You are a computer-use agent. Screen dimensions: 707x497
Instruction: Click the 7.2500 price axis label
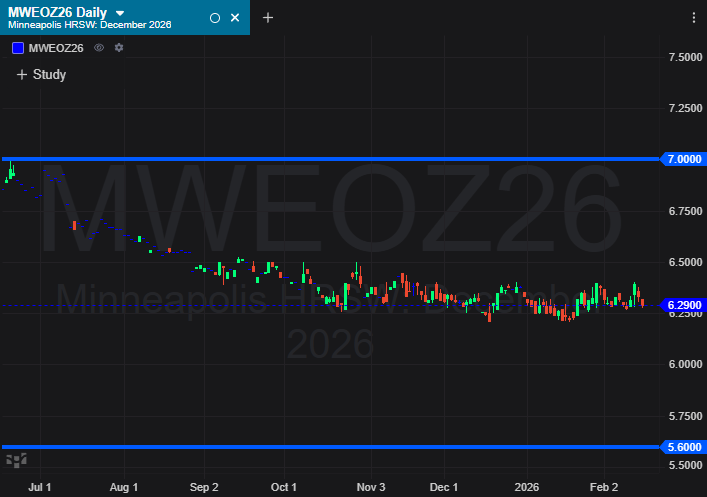coord(685,108)
